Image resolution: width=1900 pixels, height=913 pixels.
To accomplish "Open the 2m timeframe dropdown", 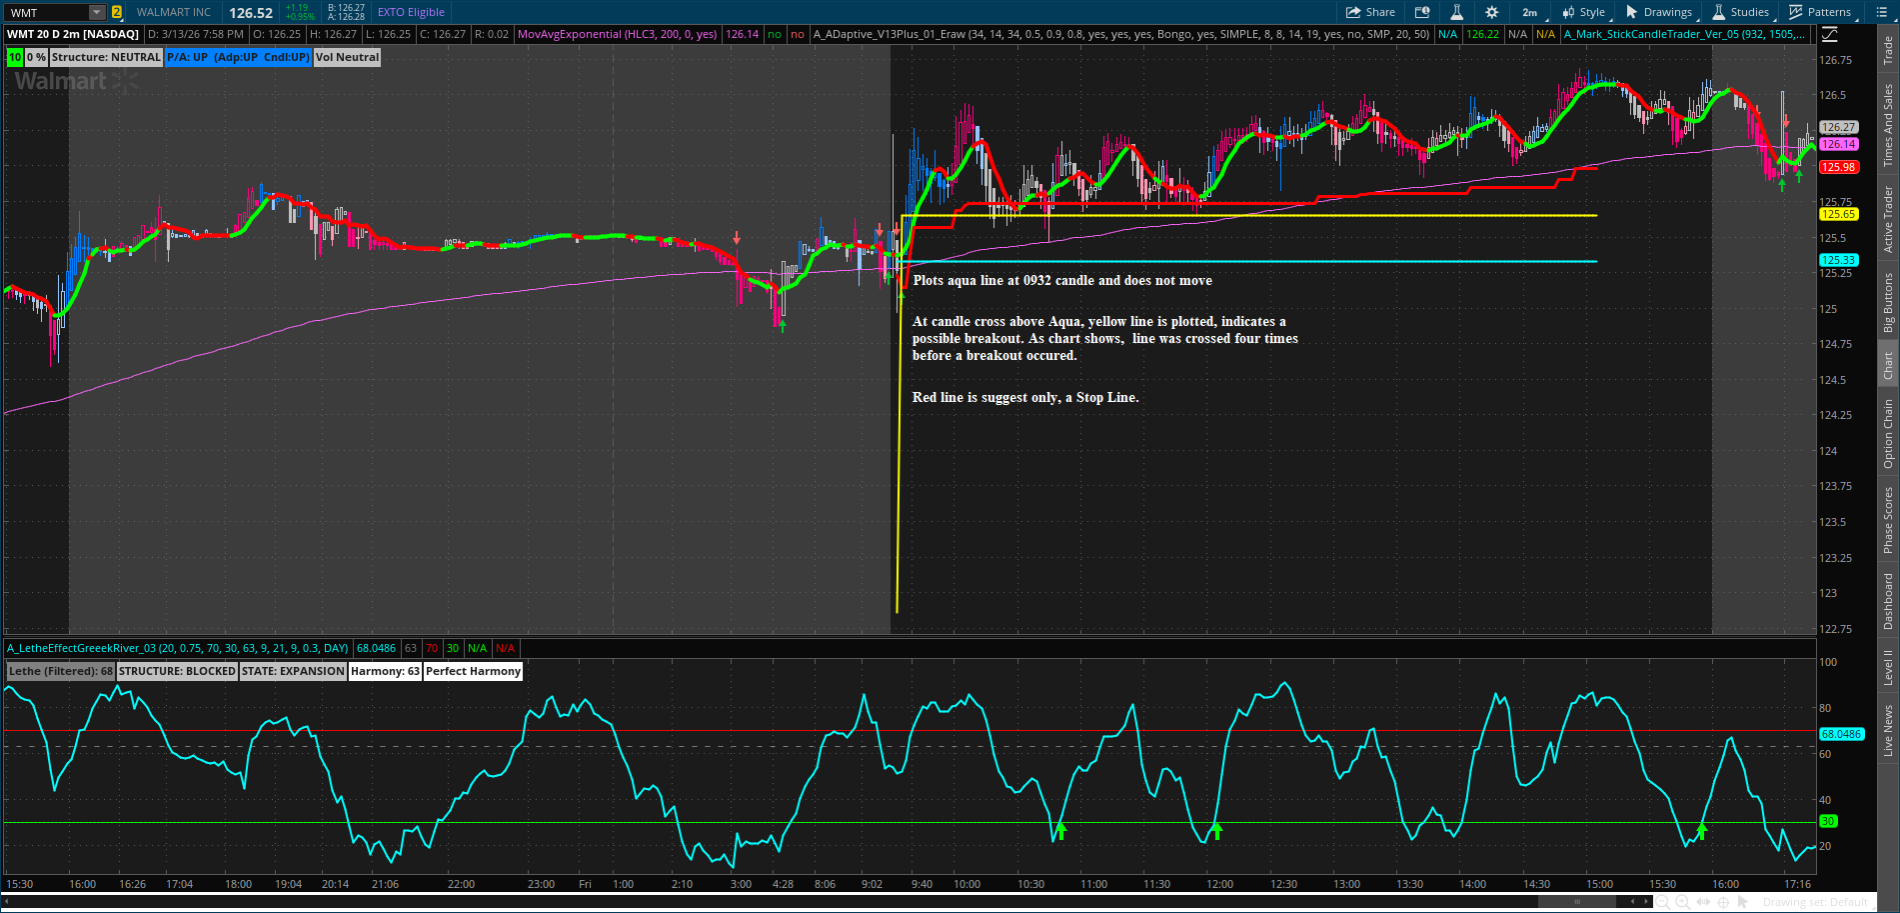I will click(x=1530, y=12).
